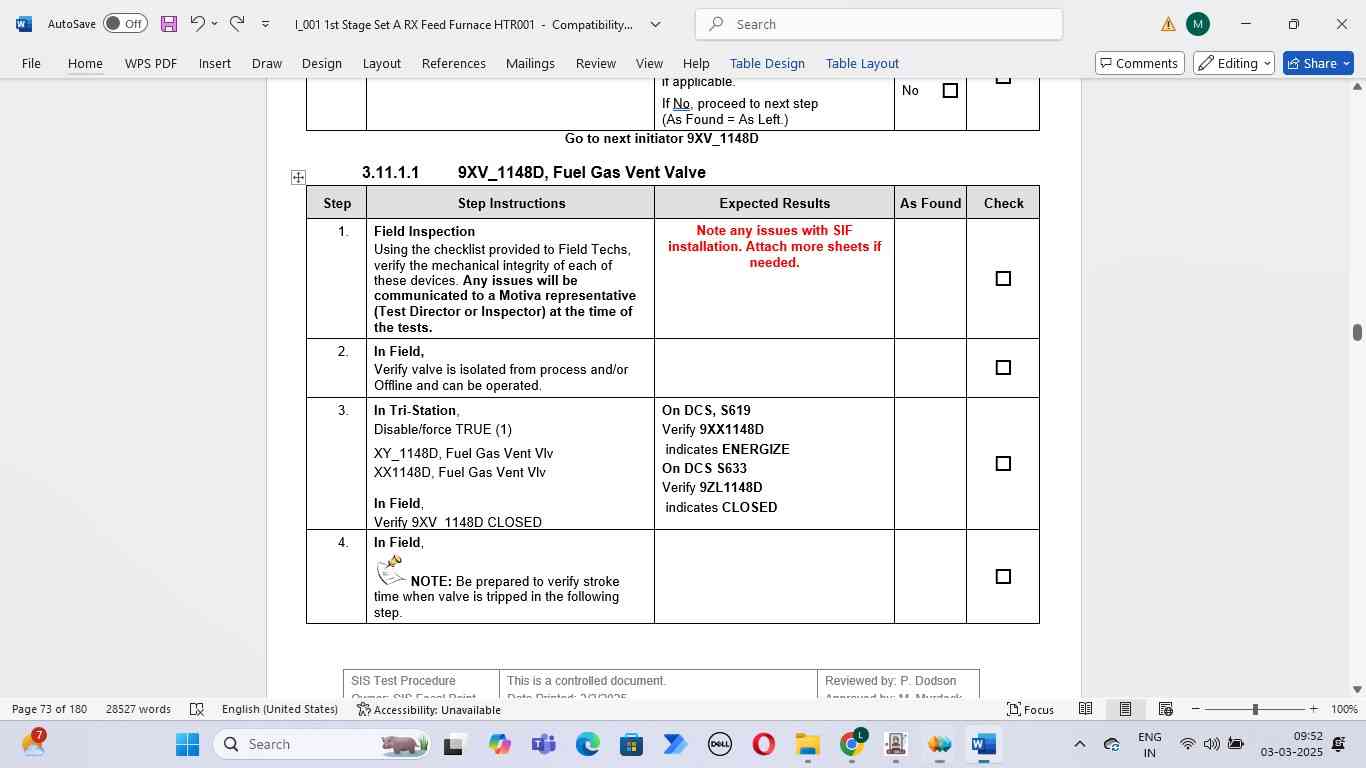
Task: Check the box for step 4 NOTE row
Action: click(1003, 577)
